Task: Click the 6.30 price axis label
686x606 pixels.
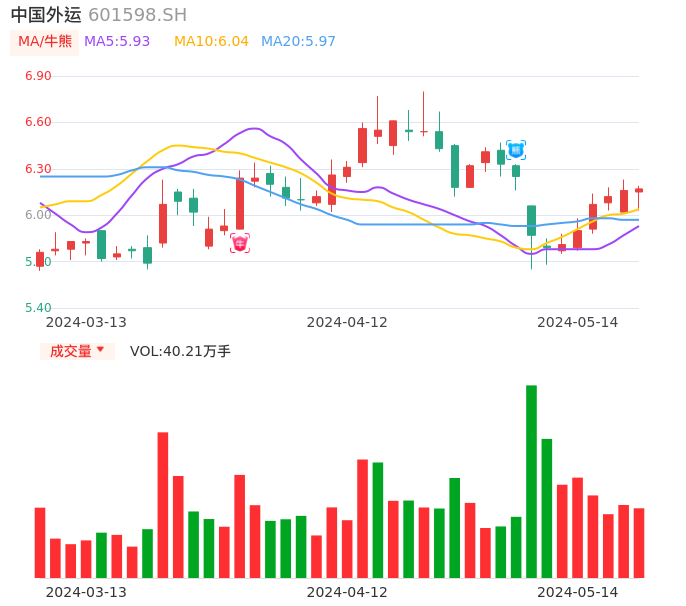Action: (x=38, y=169)
